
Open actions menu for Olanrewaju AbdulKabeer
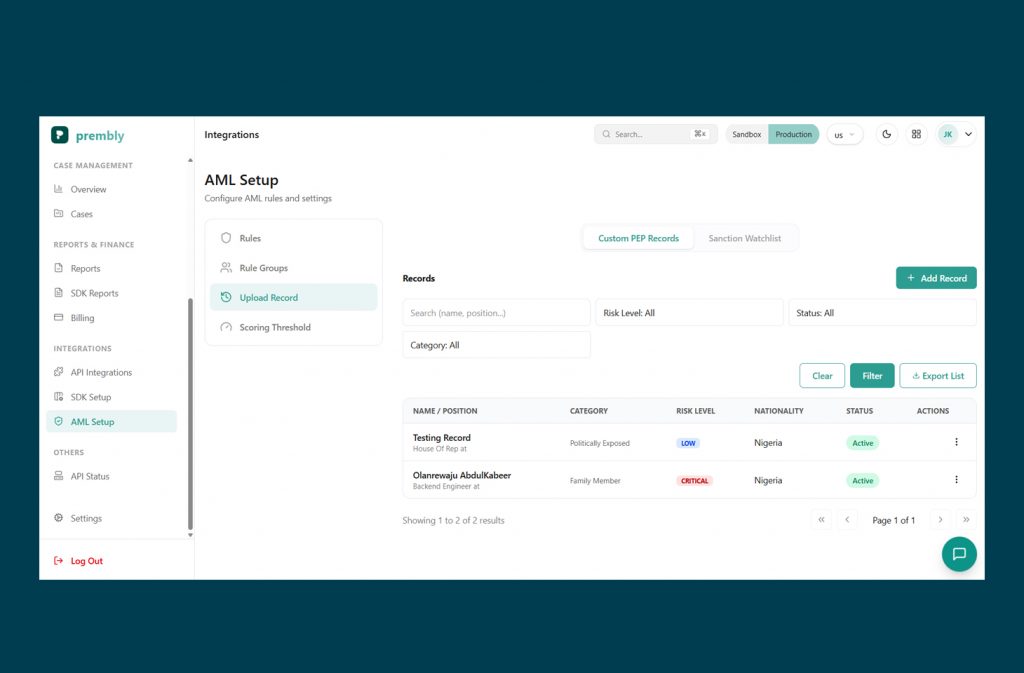pos(956,480)
